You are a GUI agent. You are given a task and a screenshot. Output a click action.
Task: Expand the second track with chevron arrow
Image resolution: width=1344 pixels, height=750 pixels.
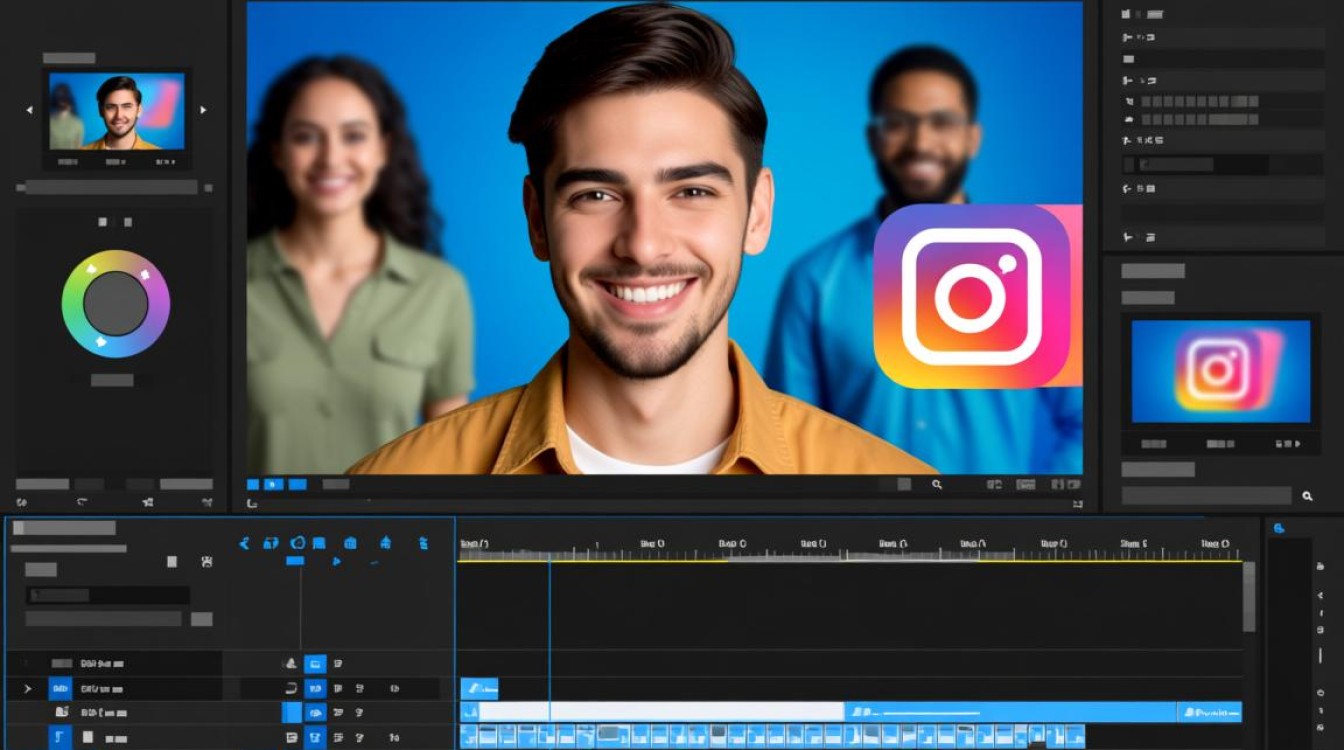tap(27, 688)
